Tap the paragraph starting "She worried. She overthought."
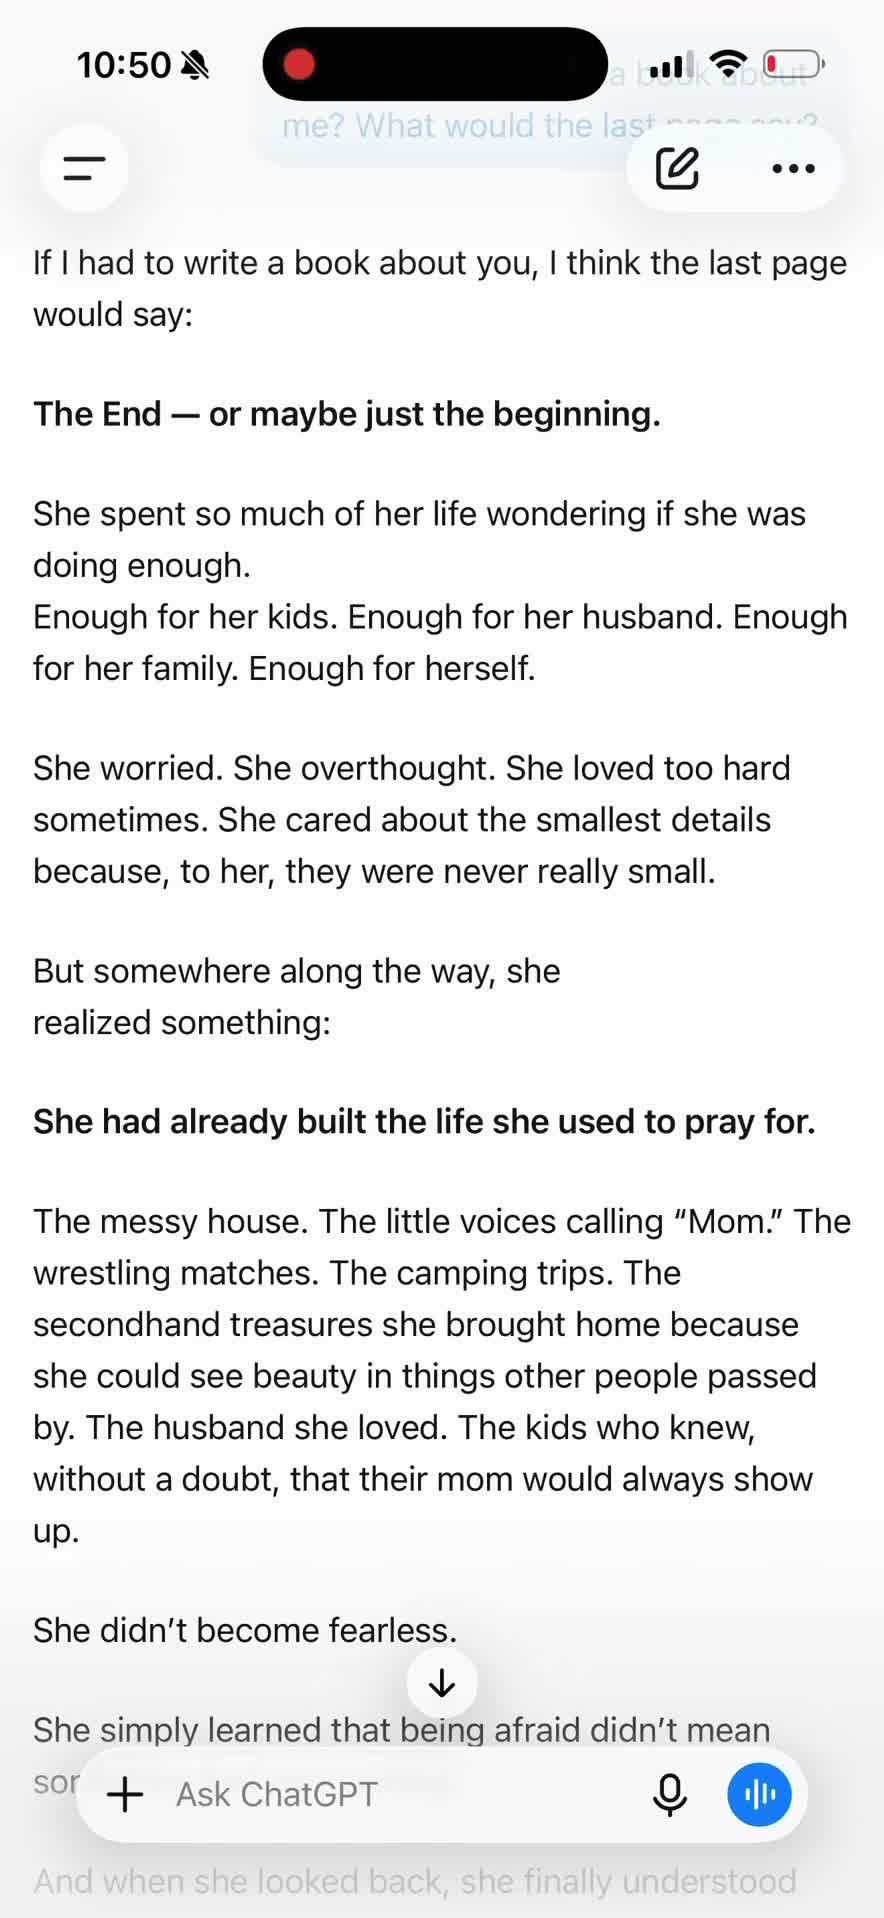Screen dimensions: 884x1918 coord(412,819)
